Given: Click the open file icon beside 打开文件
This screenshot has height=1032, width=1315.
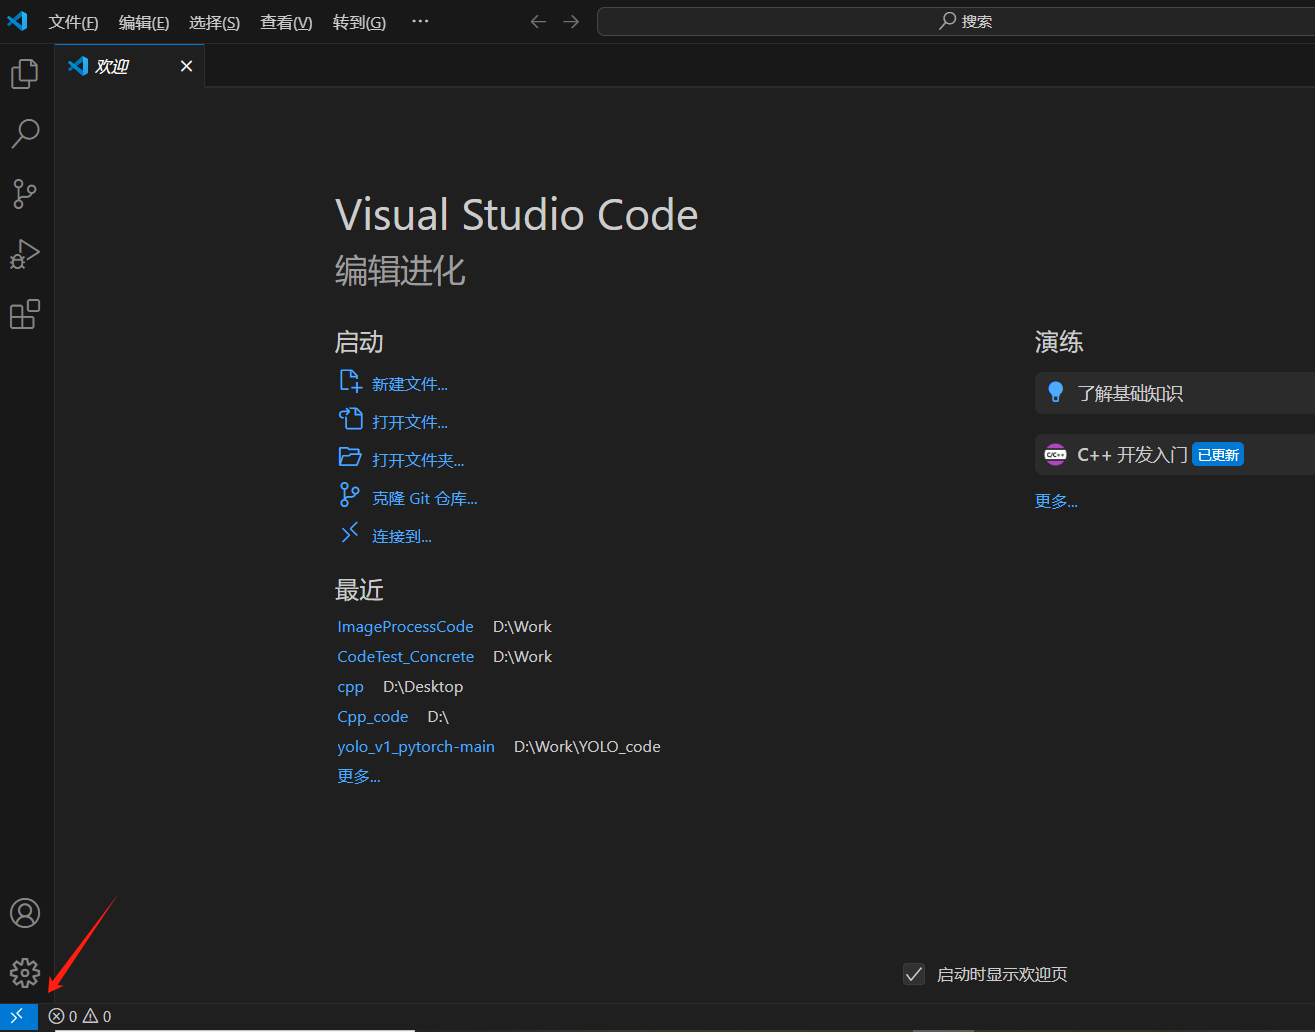Looking at the screenshot, I should [350, 420].
